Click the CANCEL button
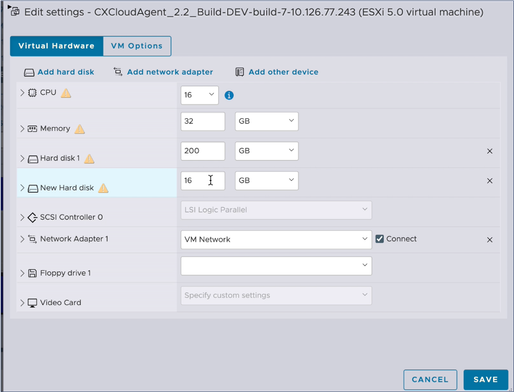Screen dimensions: 514x392 click(x=430, y=379)
